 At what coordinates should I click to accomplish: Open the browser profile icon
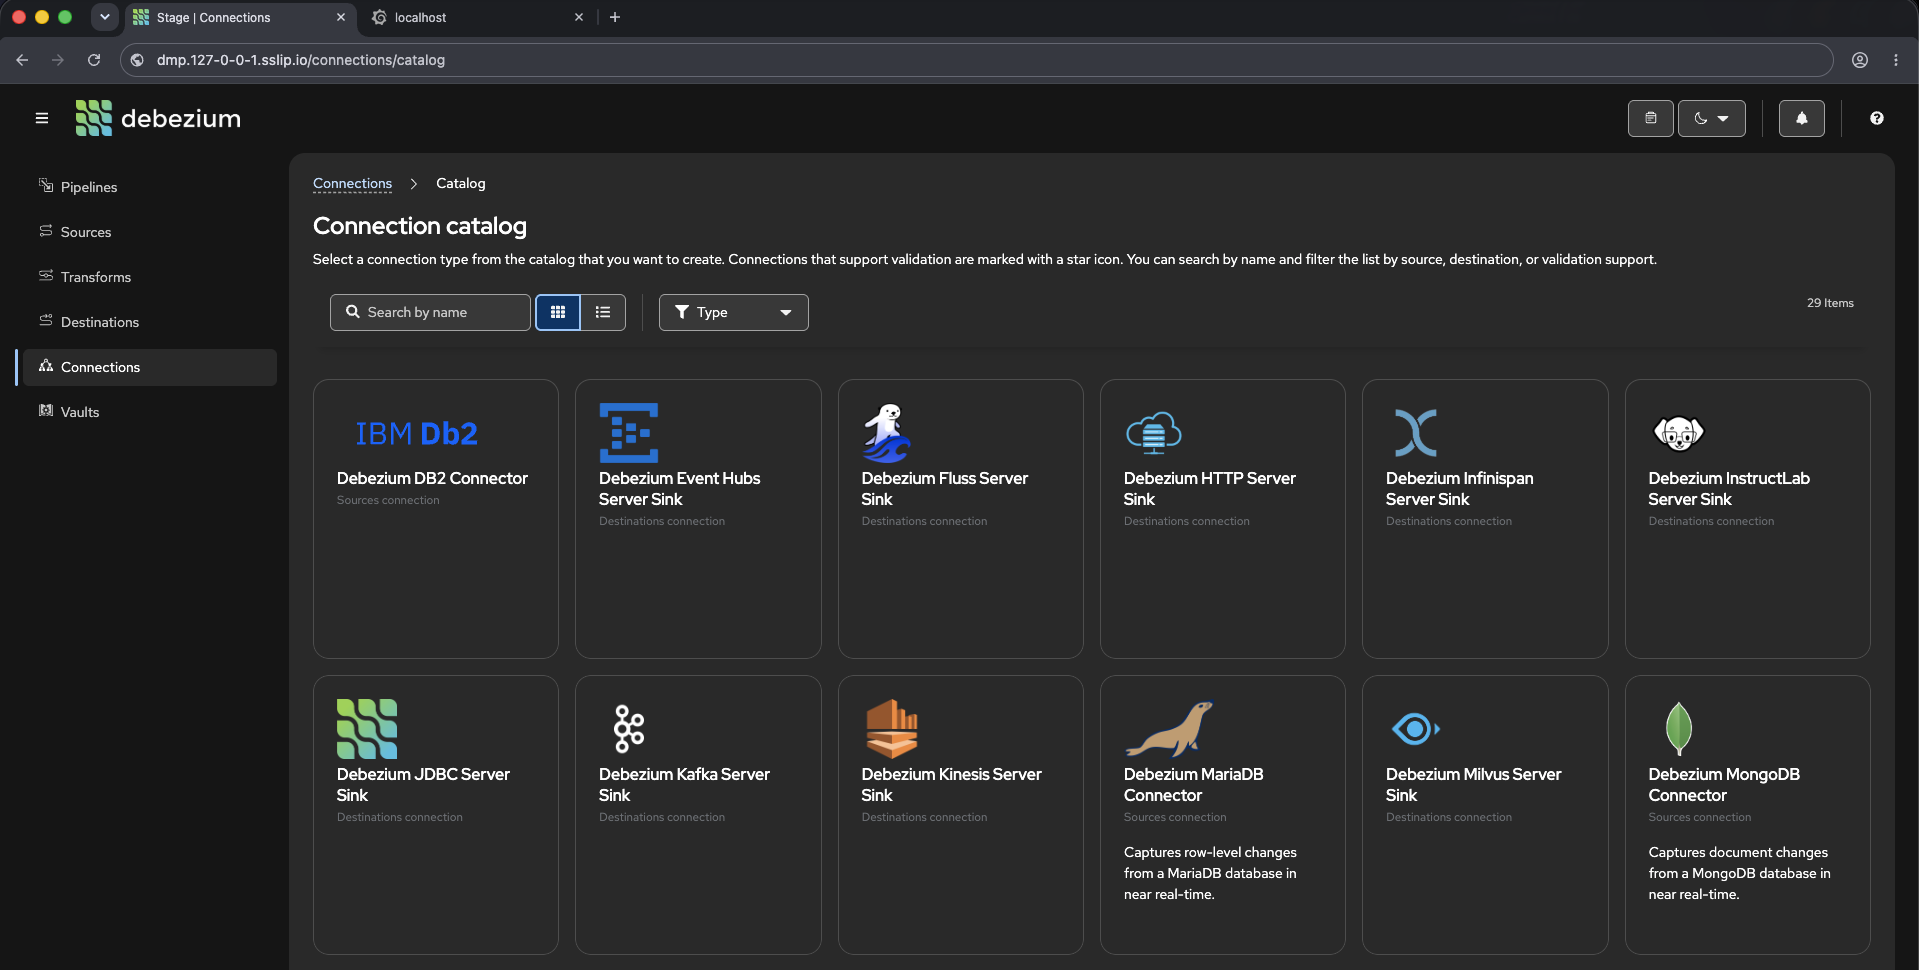coord(1860,60)
